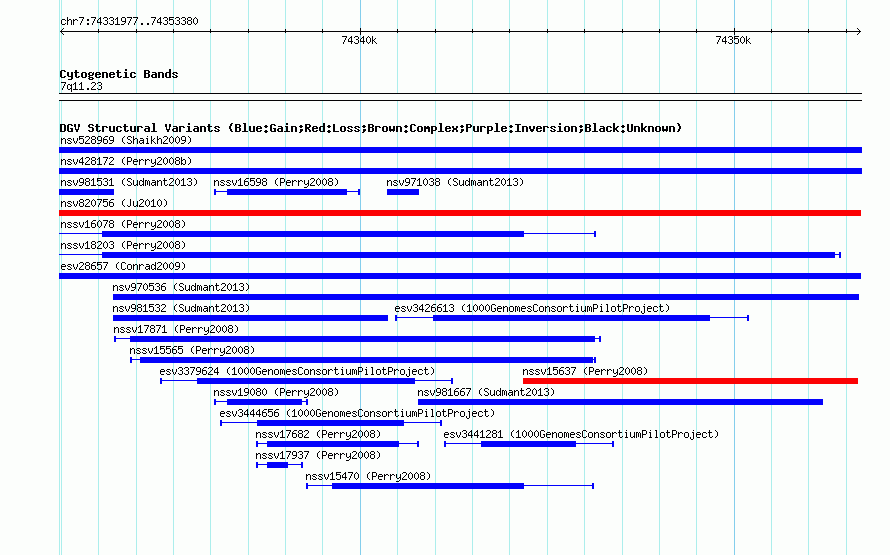Image resolution: width=890 pixels, height=555 pixels.
Task: Click the nssv16078 (Perry2008) label
Action: [123, 224]
